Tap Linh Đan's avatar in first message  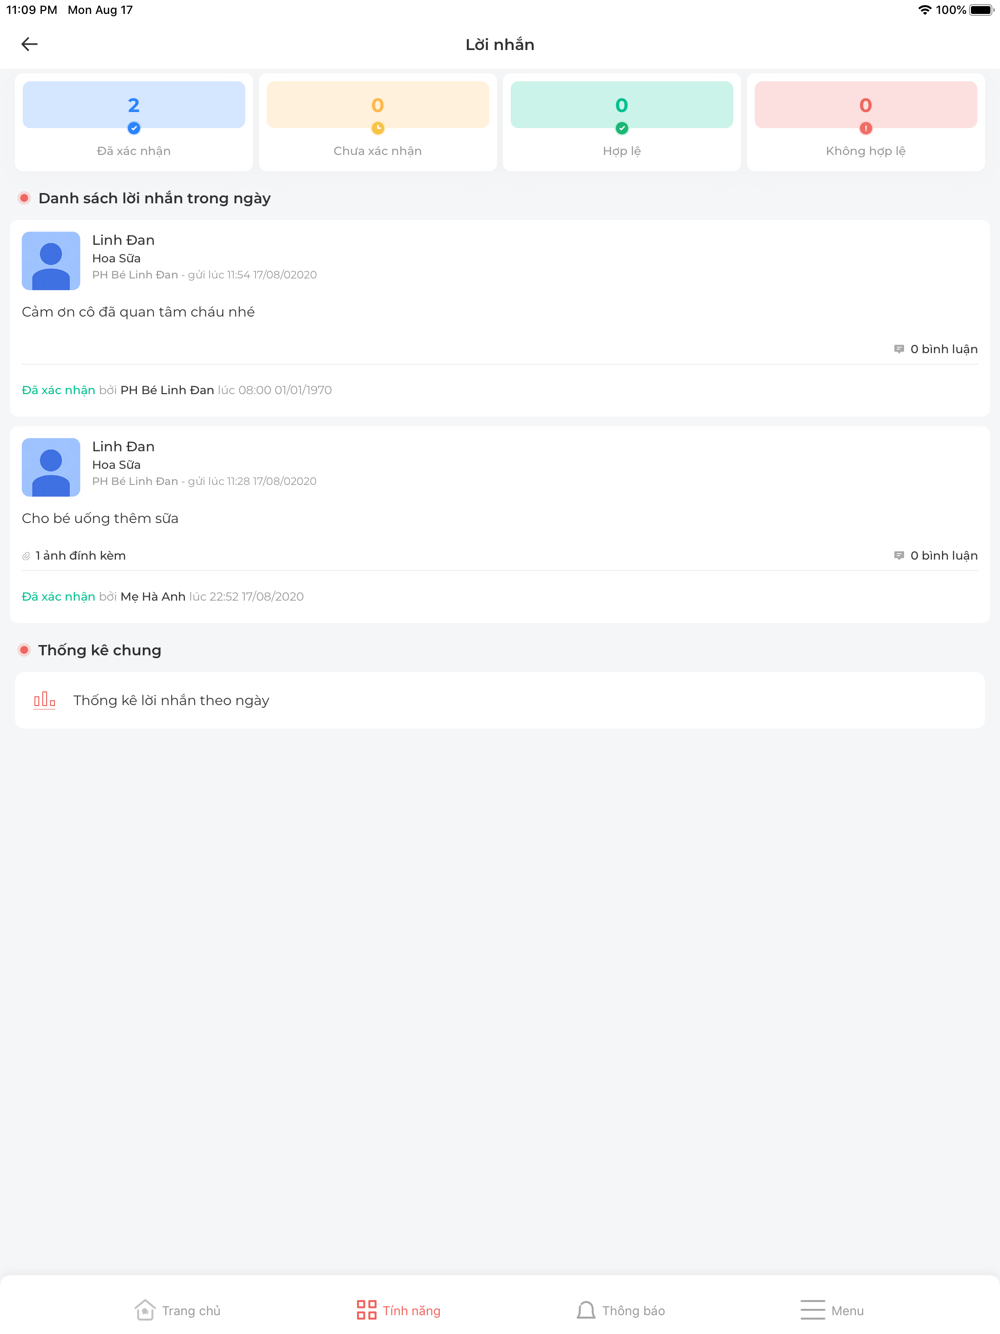pos(51,261)
